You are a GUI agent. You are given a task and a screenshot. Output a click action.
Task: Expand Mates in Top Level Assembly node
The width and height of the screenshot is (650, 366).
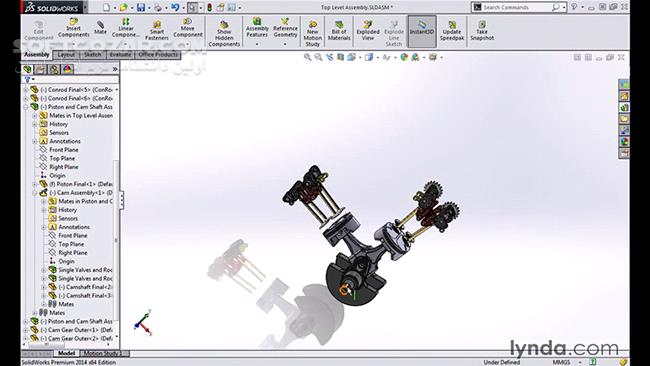pos(35,115)
